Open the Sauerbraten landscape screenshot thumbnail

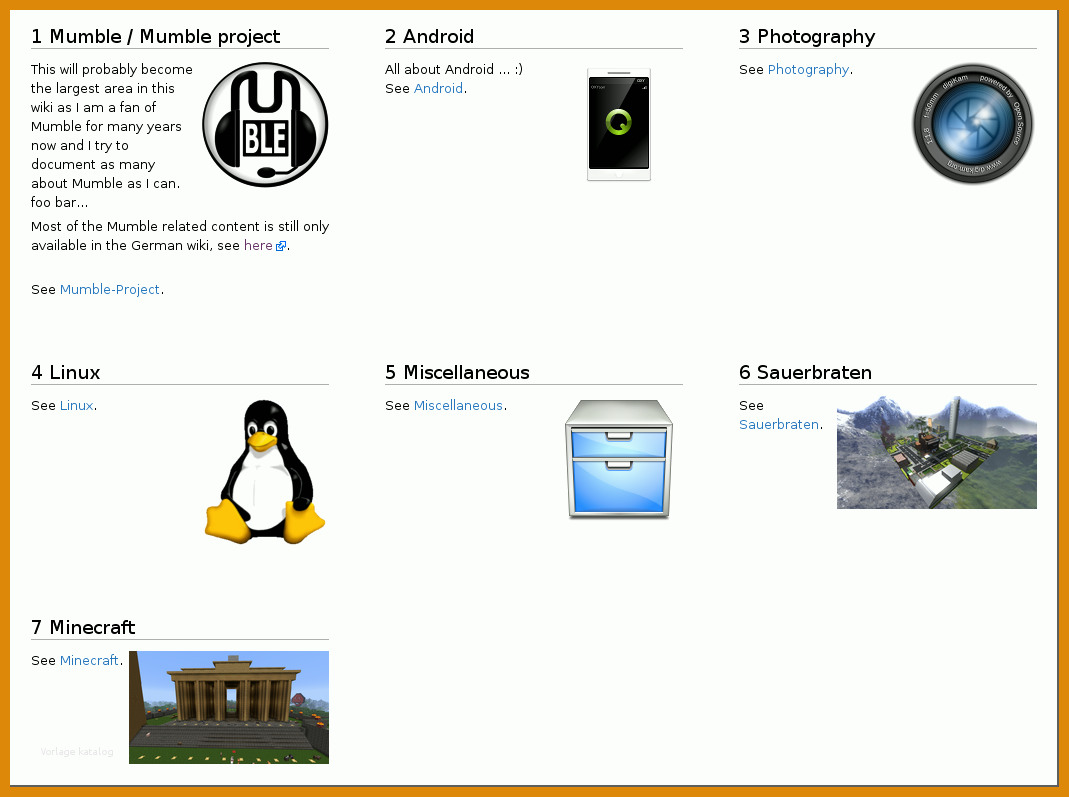pos(937,453)
